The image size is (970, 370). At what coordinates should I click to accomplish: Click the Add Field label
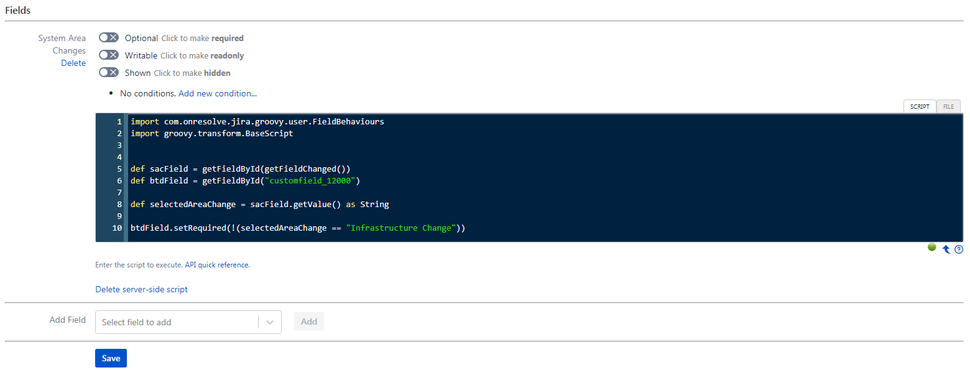67,321
